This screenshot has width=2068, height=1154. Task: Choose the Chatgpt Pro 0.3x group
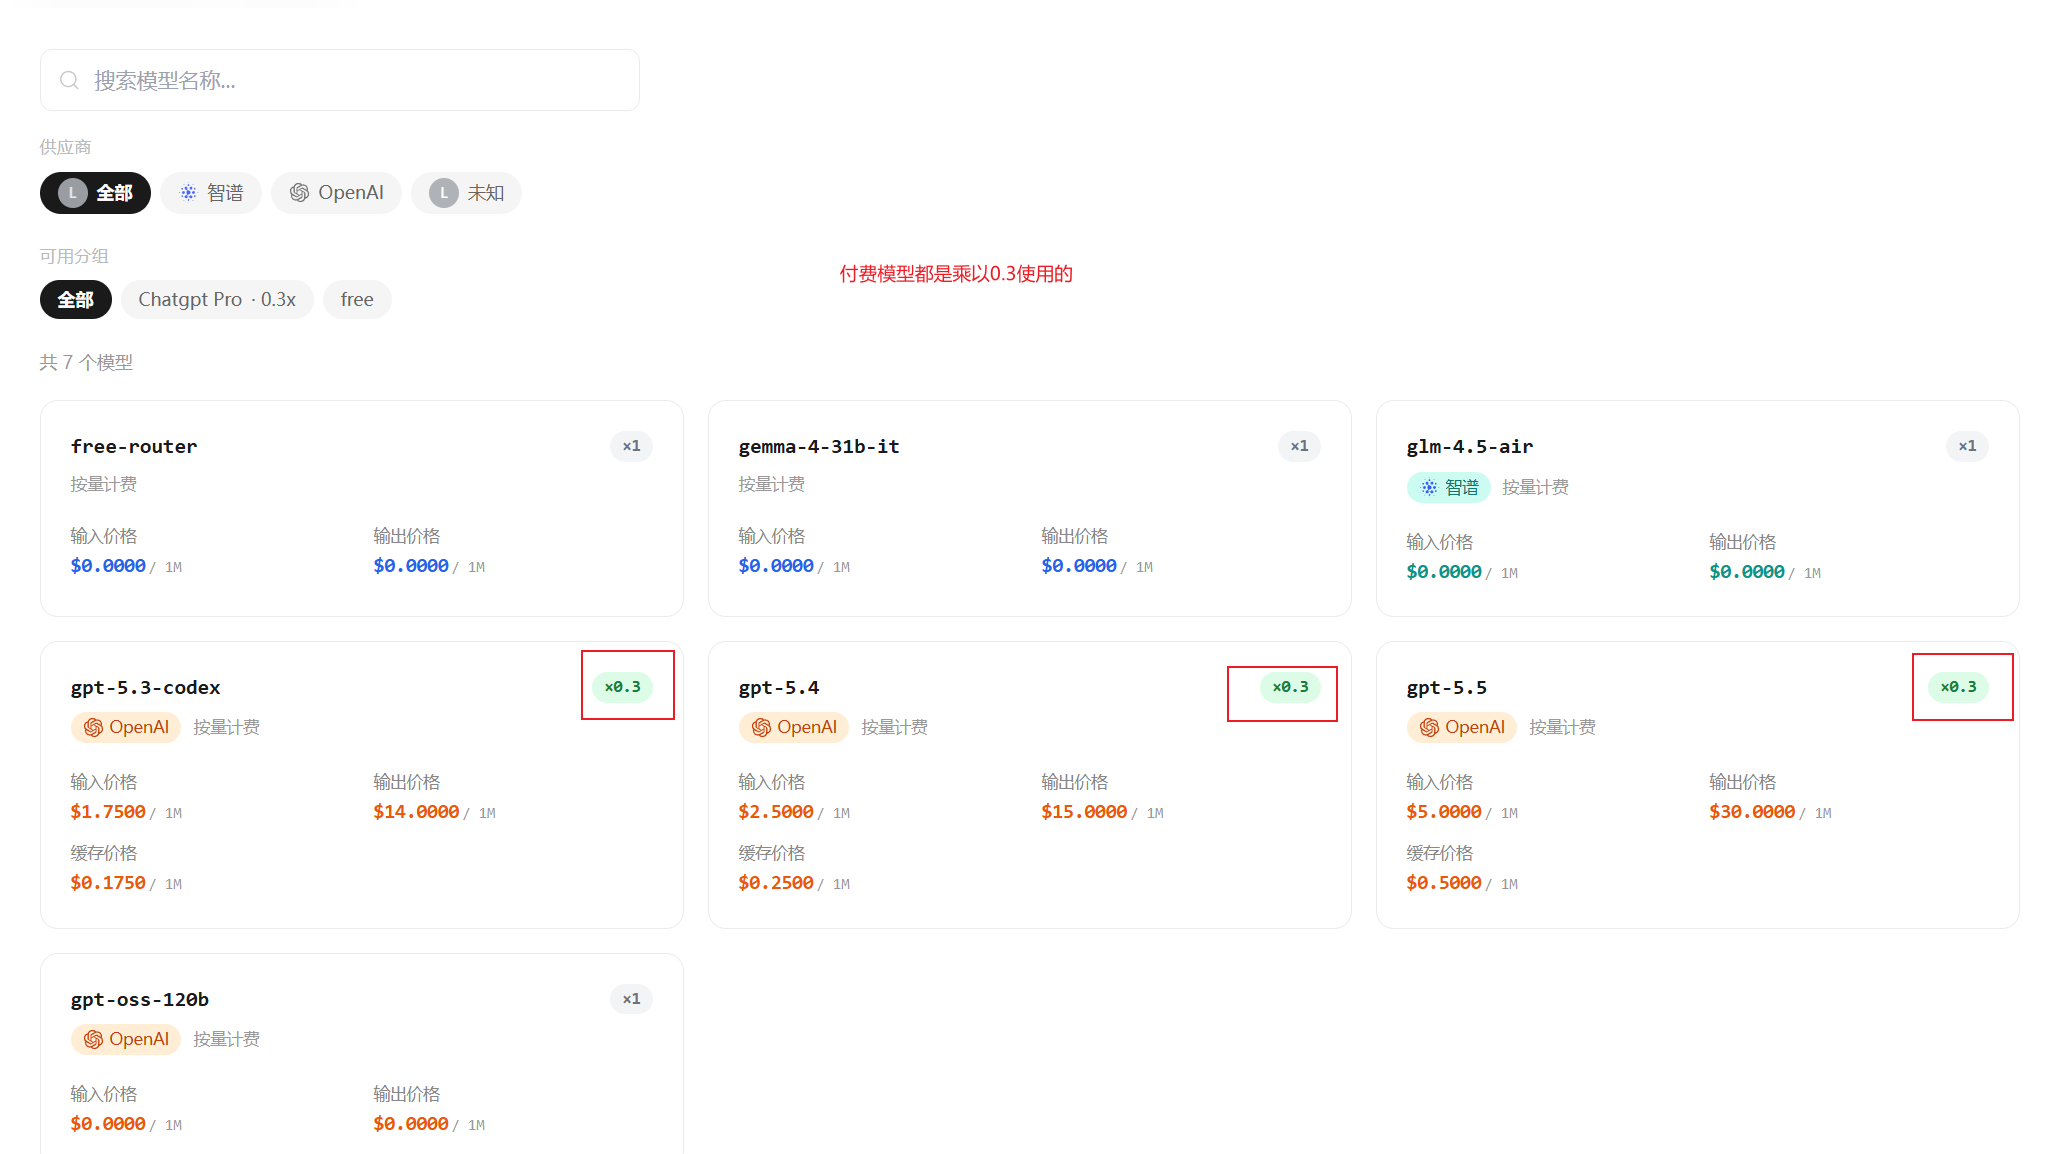point(217,300)
